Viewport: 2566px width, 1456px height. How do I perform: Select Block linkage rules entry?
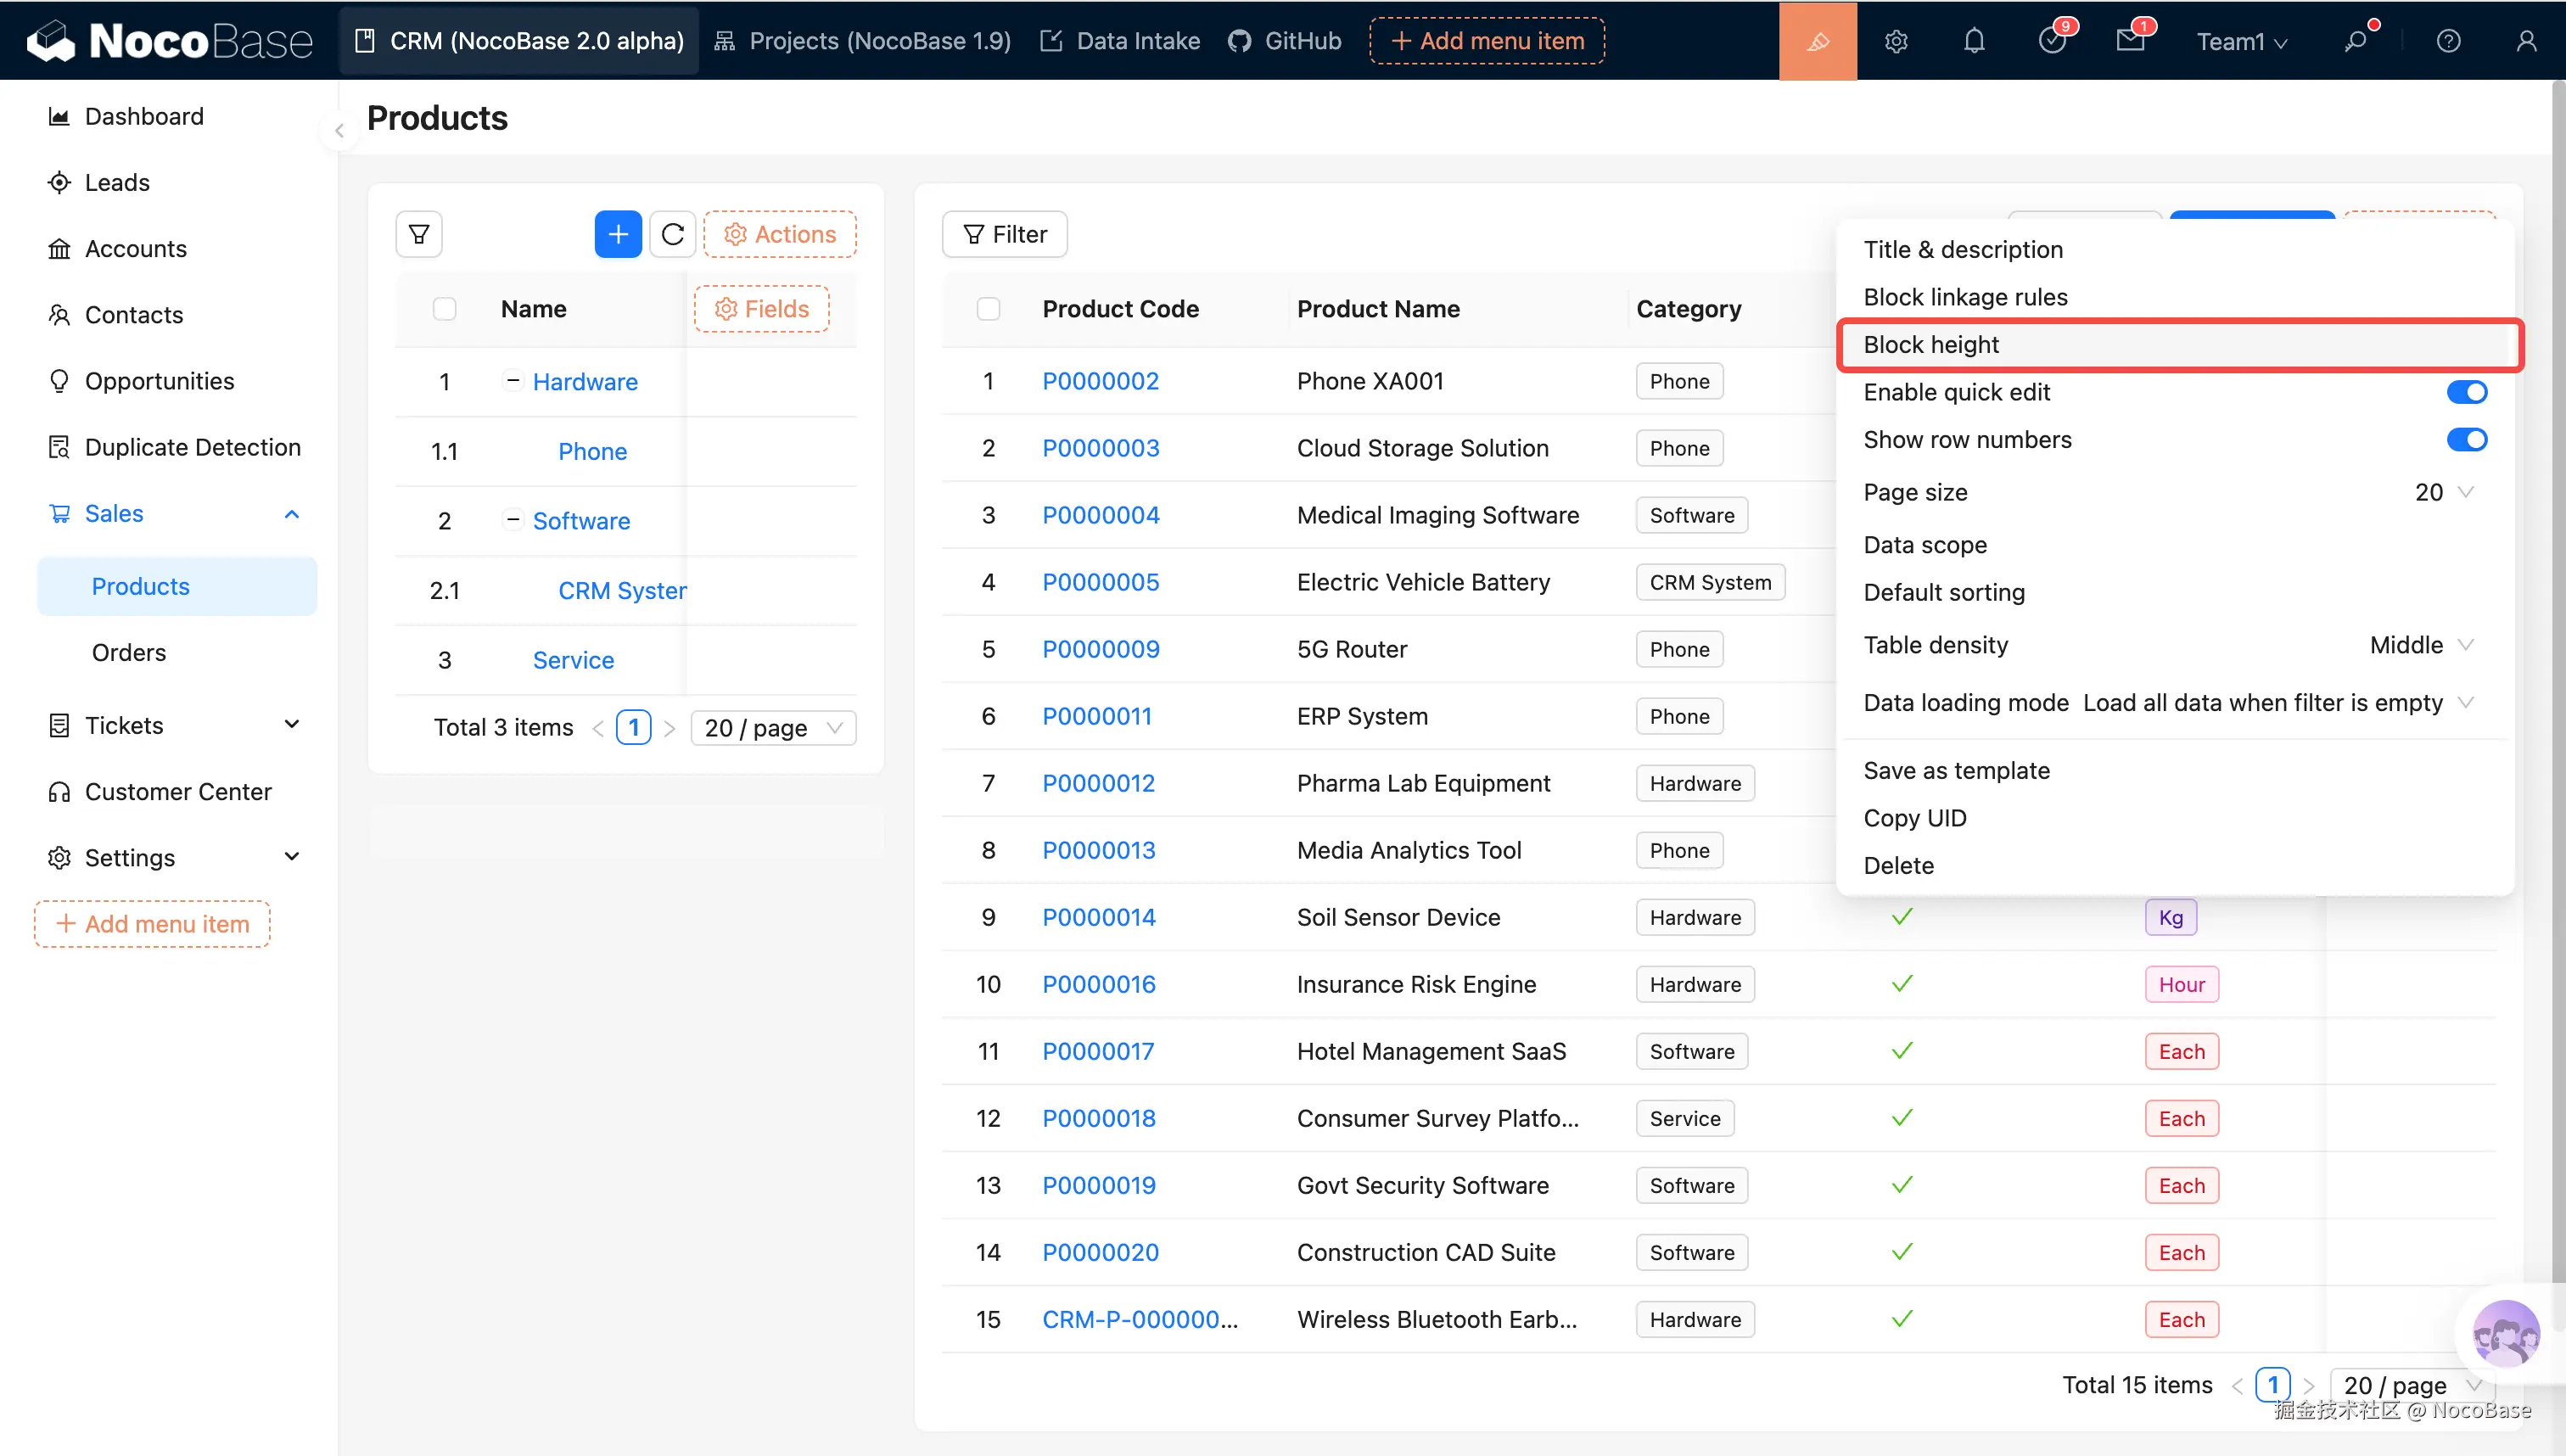click(x=2175, y=297)
